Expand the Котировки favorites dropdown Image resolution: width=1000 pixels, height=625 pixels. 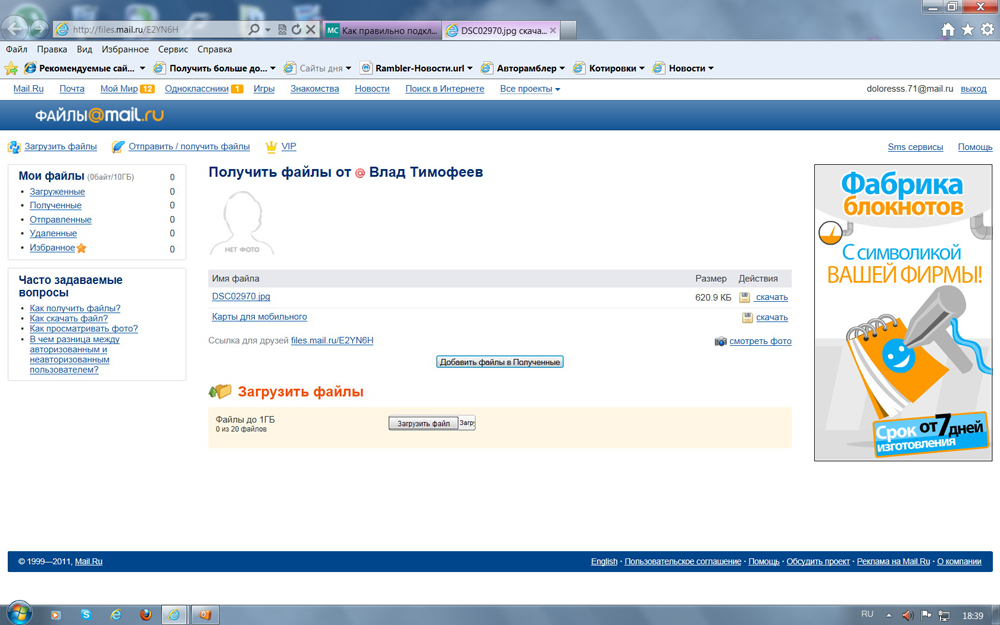point(615,69)
